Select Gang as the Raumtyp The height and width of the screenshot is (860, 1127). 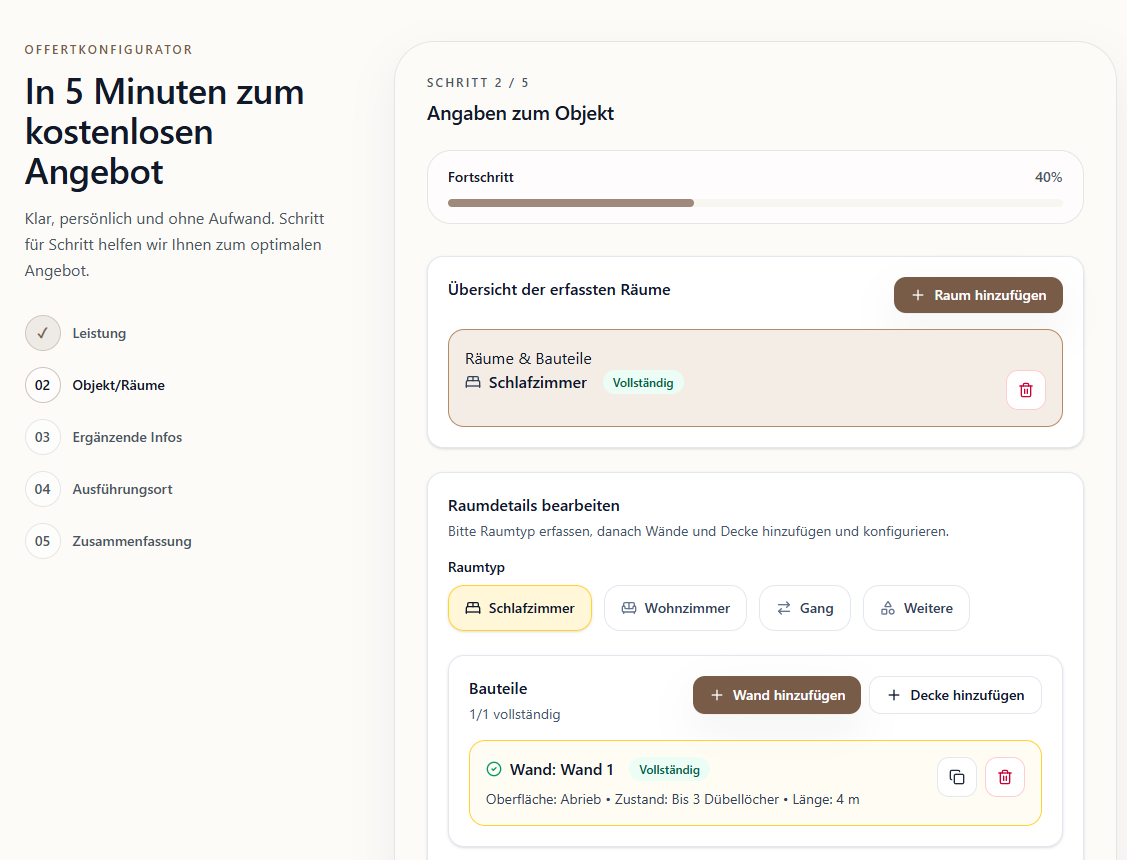(x=805, y=608)
